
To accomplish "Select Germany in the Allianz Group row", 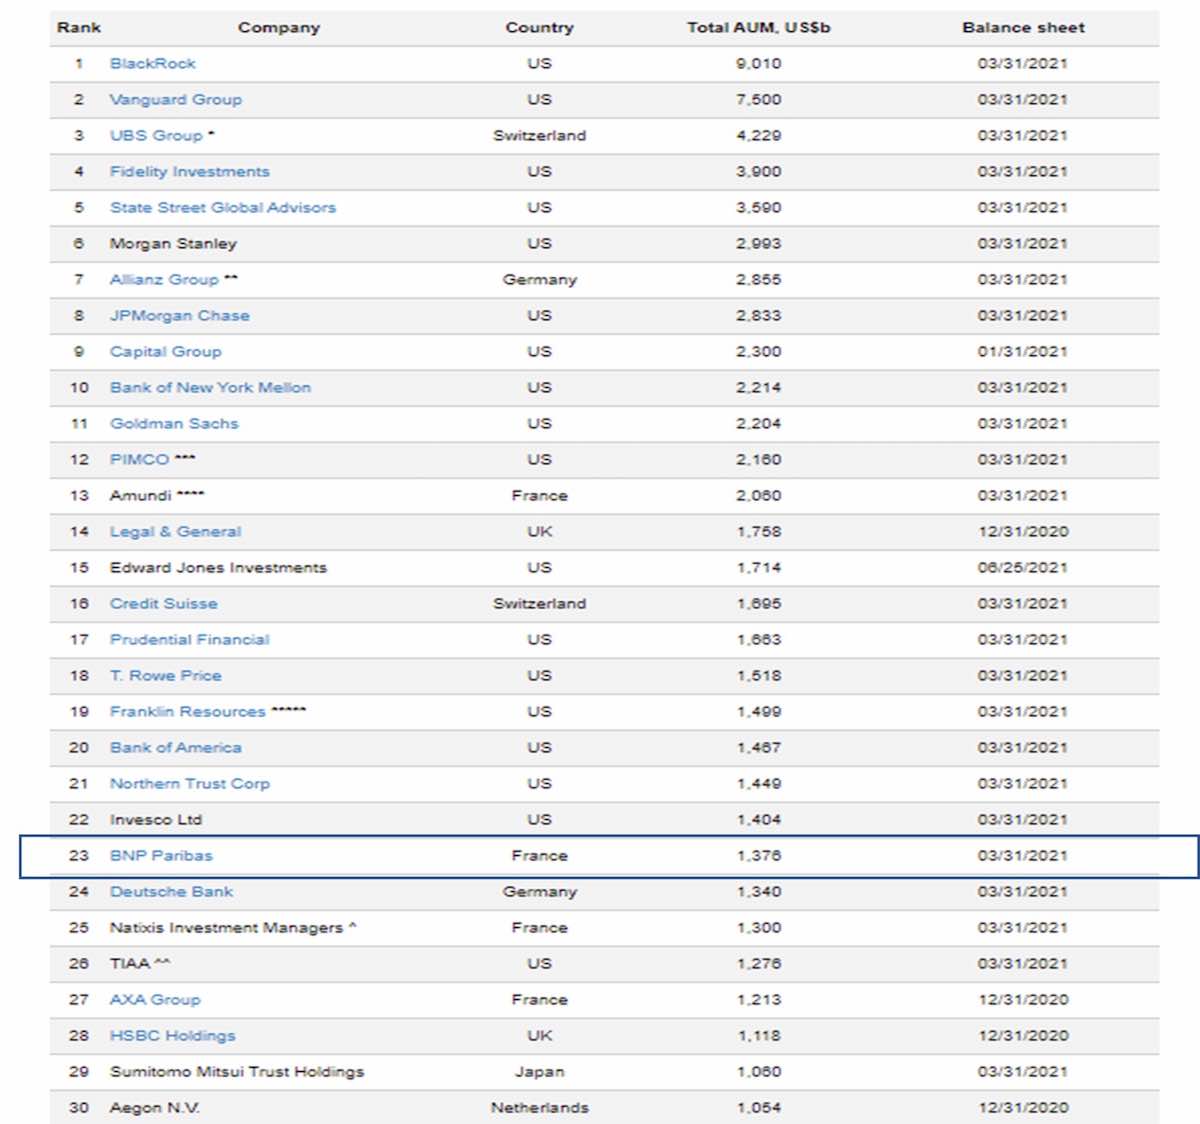I will click(x=540, y=279).
